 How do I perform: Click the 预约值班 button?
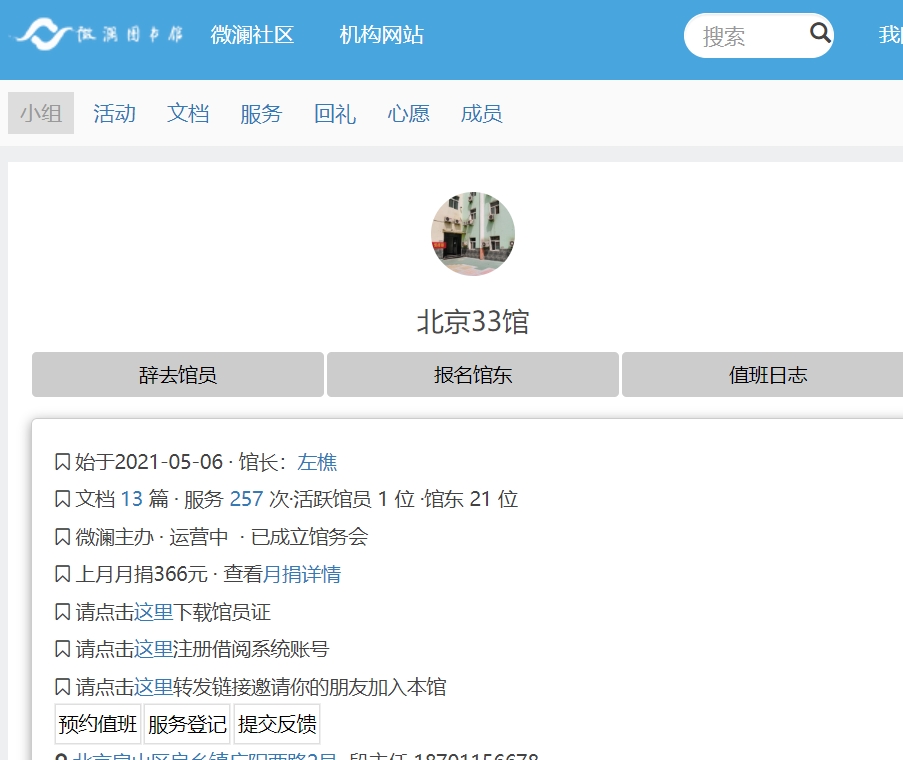[x=98, y=724]
